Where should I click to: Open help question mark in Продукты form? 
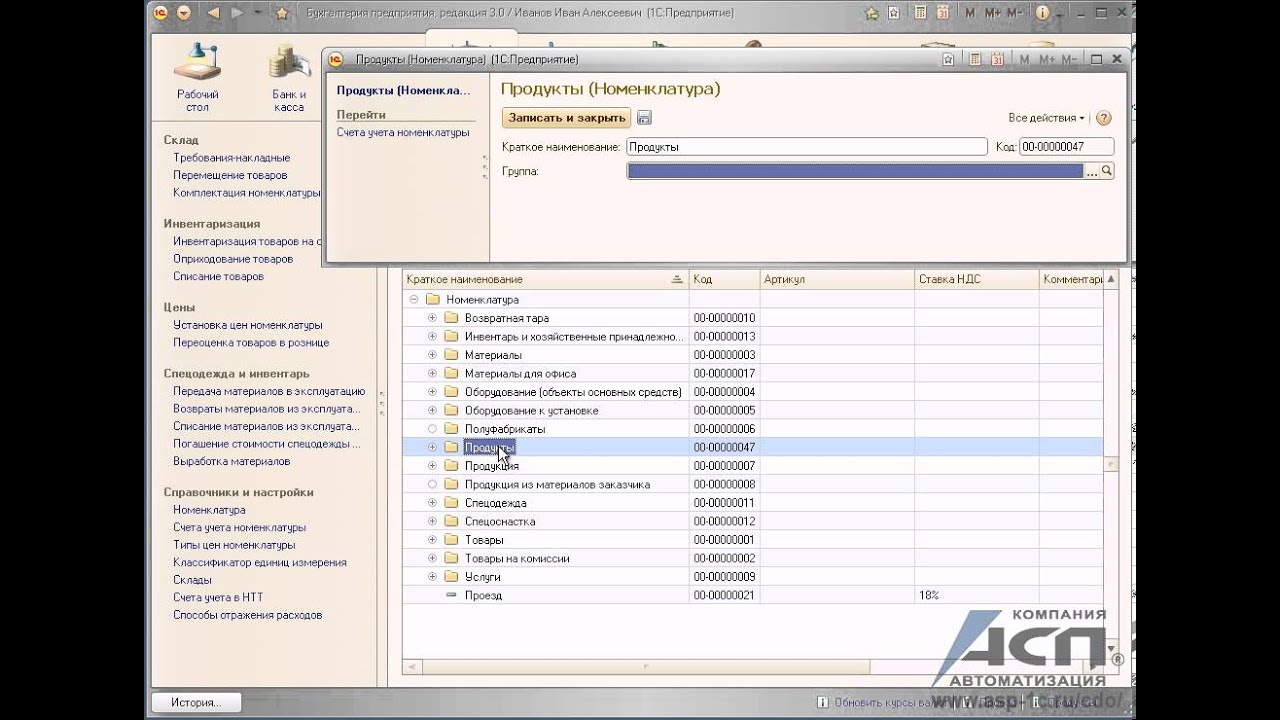pos(1104,118)
